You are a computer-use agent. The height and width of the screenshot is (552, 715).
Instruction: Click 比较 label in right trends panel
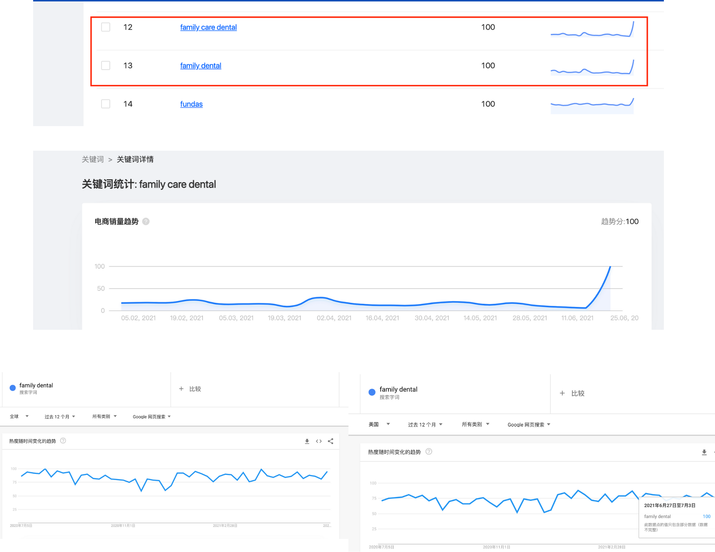(578, 393)
